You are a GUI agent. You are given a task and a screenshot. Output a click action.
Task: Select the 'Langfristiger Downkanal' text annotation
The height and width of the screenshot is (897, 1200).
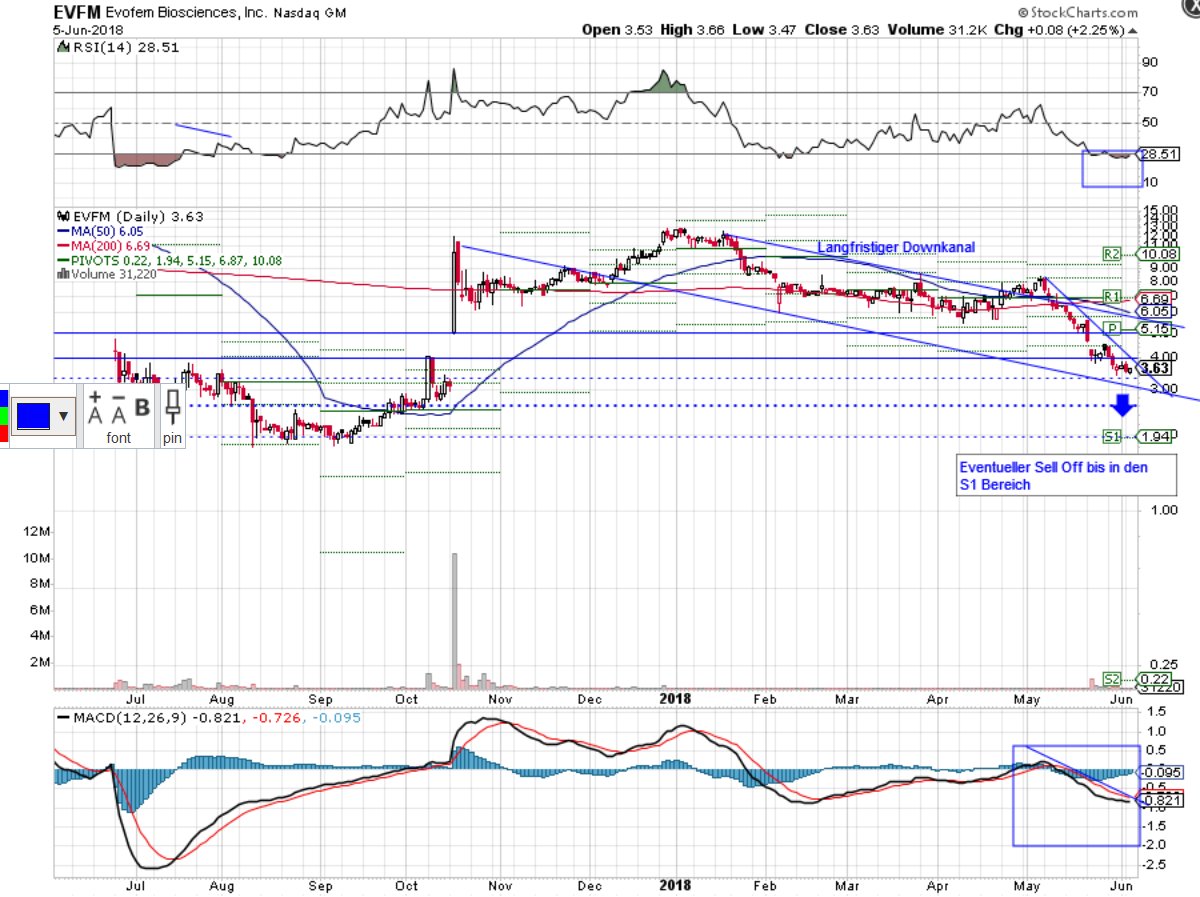click(896, 247)
